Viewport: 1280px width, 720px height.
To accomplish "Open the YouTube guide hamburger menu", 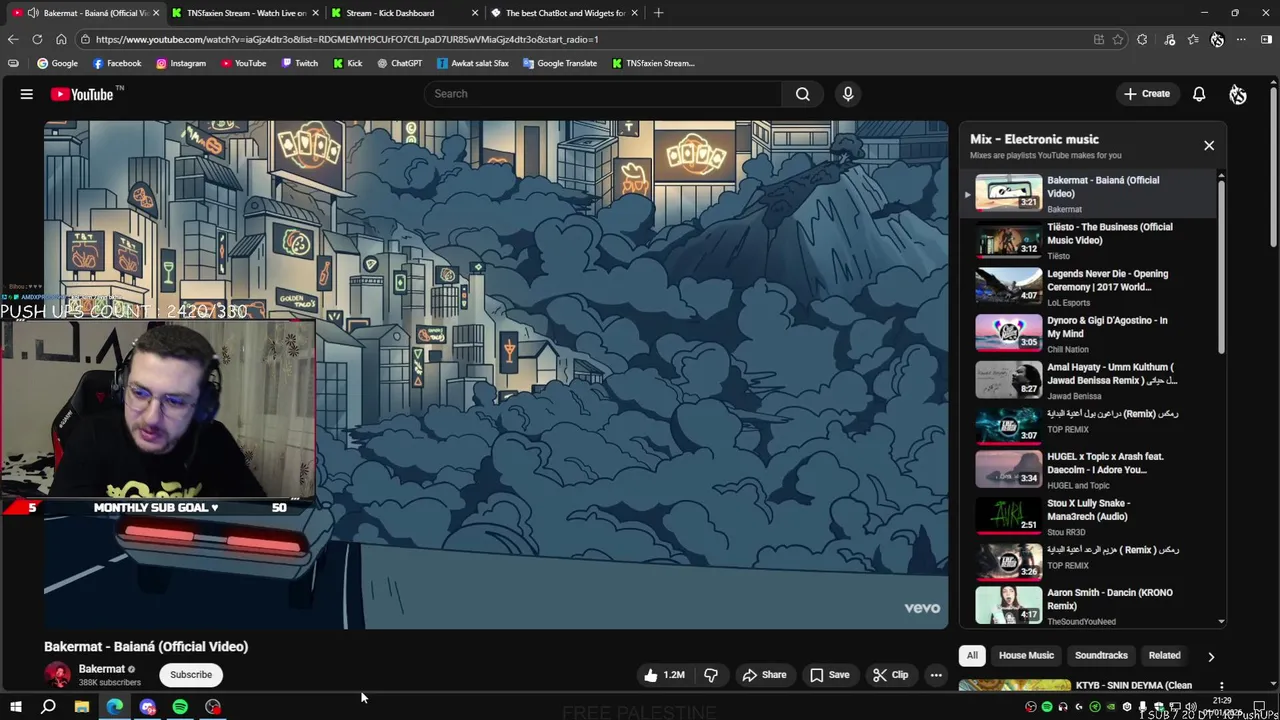I will (x=27, y=94).
